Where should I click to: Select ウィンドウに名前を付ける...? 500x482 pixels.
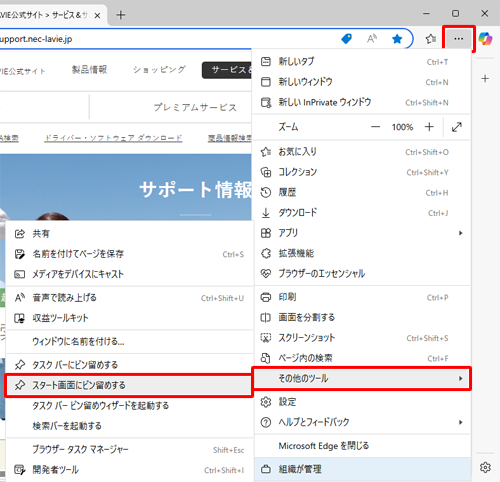pos(129,342)
